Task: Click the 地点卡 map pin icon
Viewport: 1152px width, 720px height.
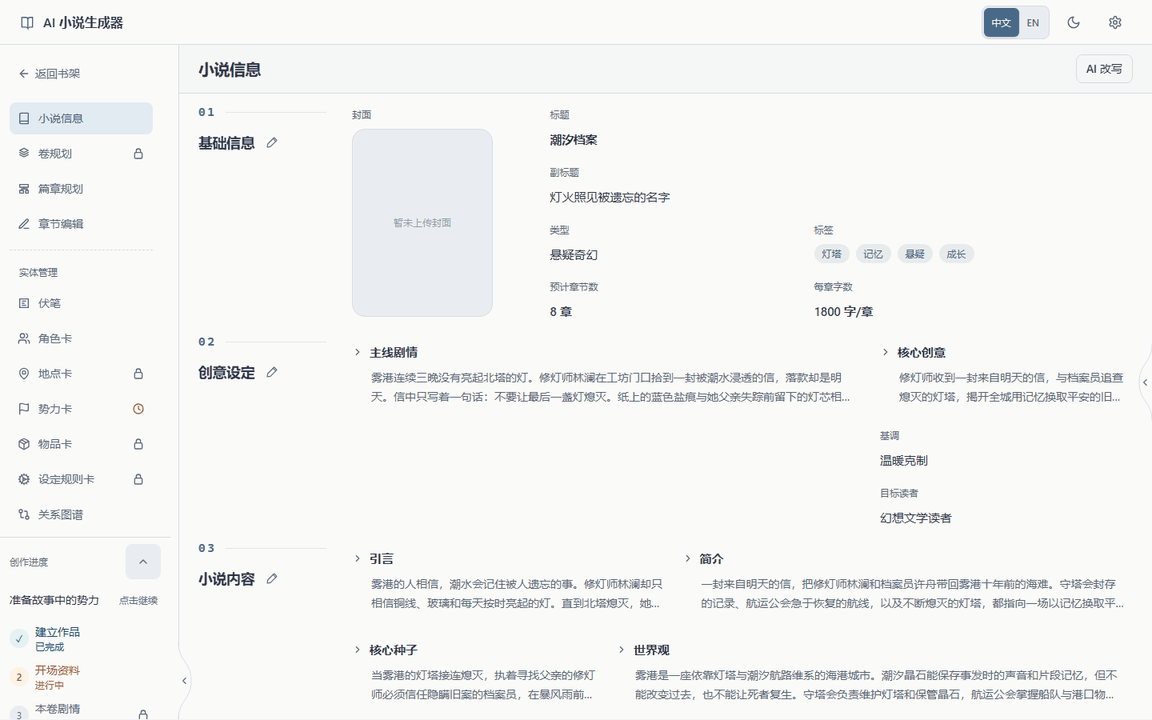Action: (x=24, y=374)
